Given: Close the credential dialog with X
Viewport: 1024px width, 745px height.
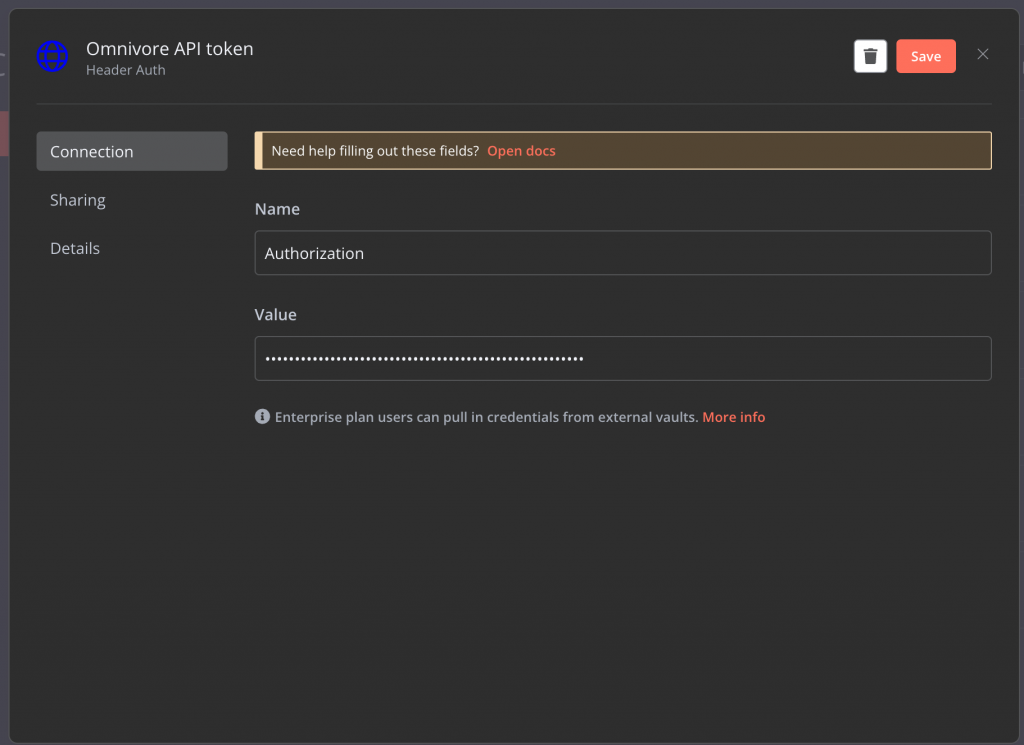Looking at the screenshot, I should [x=982, y=55].
